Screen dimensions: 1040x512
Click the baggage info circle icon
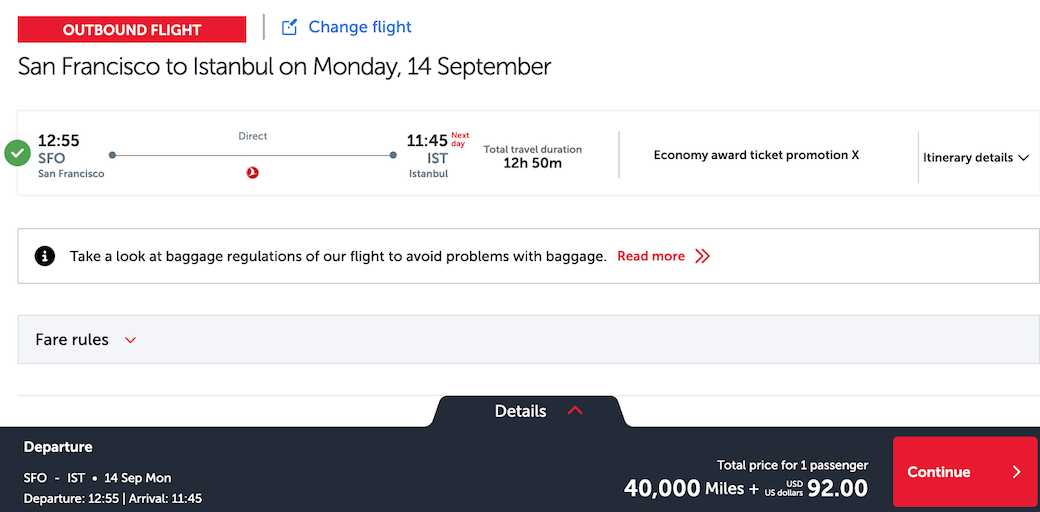[45, 256]
